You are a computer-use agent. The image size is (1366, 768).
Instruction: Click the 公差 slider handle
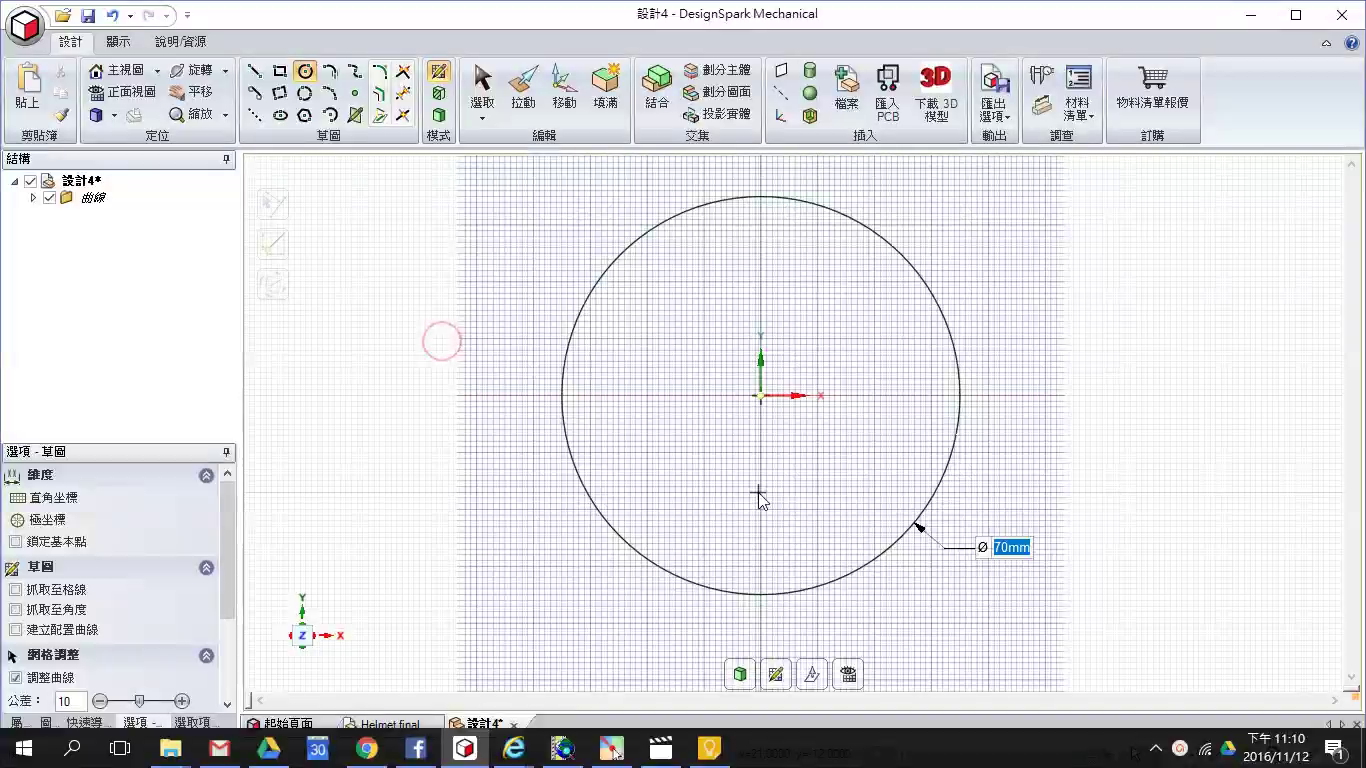click(140, 701)
